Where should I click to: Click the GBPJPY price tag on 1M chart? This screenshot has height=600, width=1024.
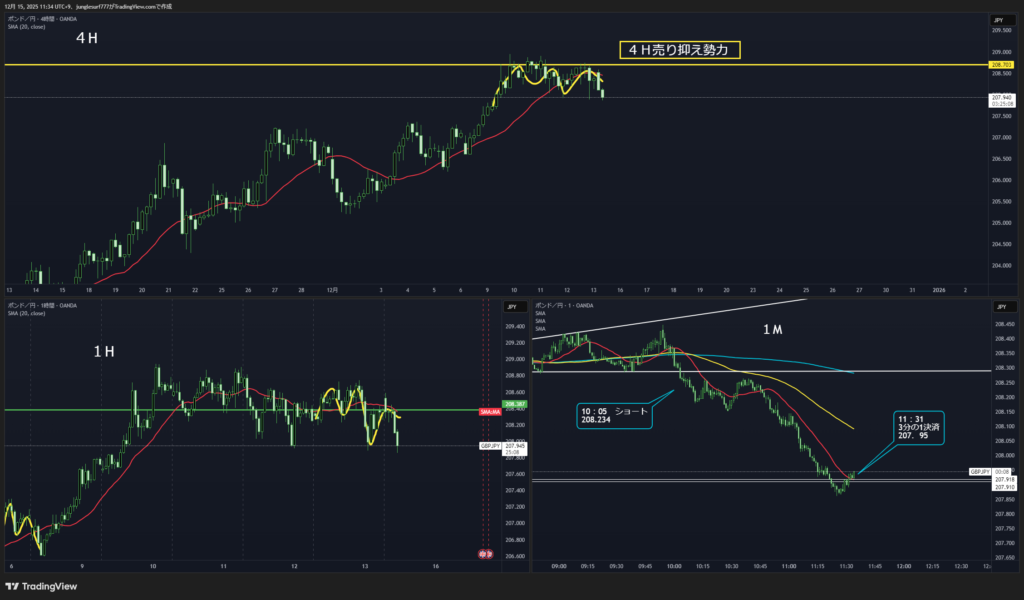(x=977, y=471)
